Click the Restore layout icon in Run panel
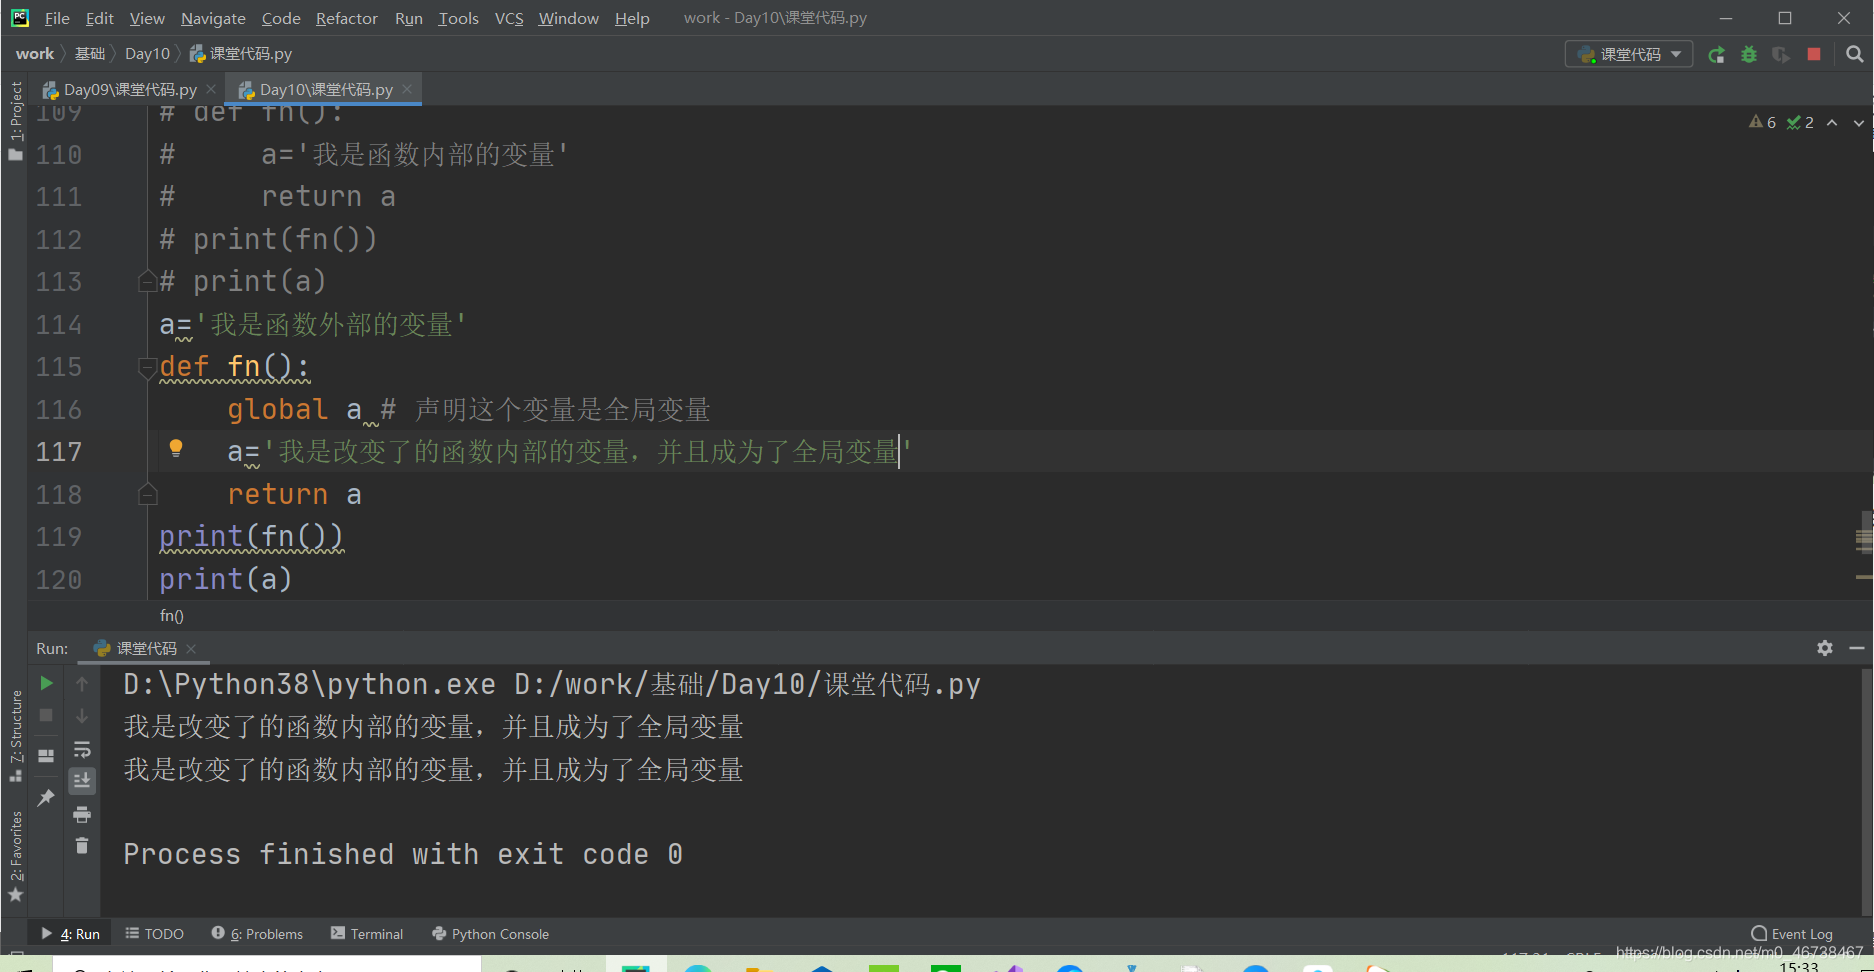 46,756
